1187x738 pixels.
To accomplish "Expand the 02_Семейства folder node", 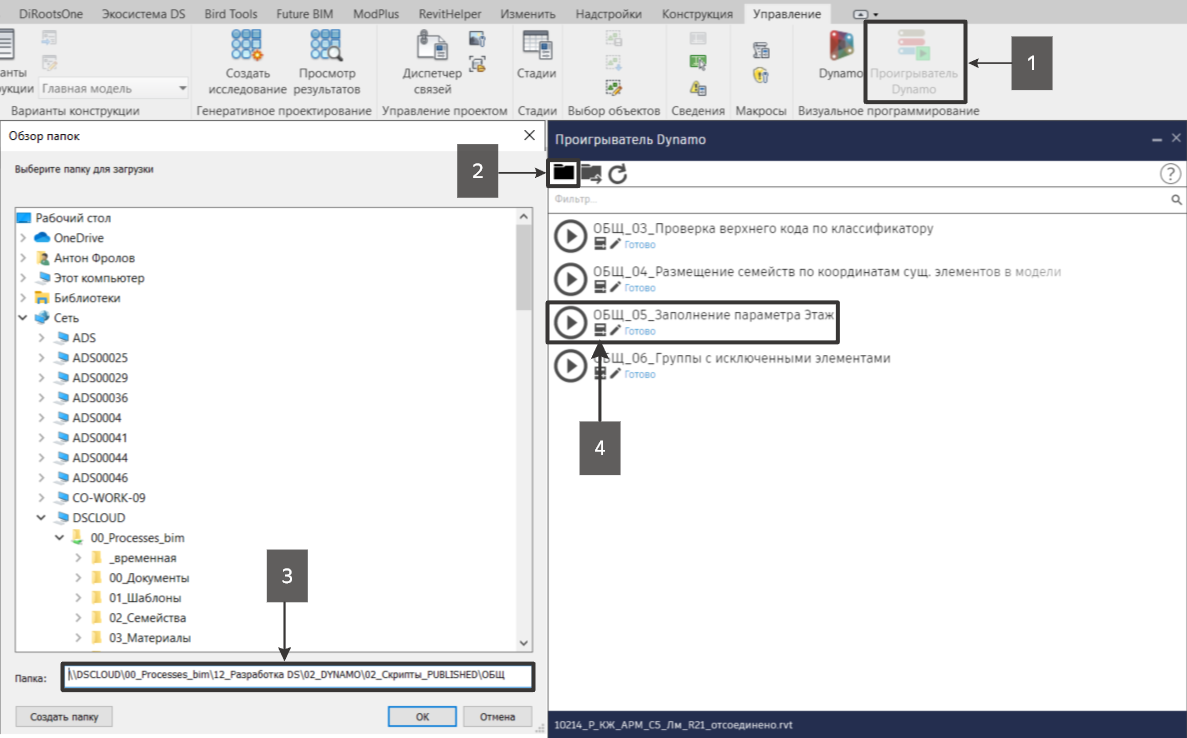I will pos(78,618).
